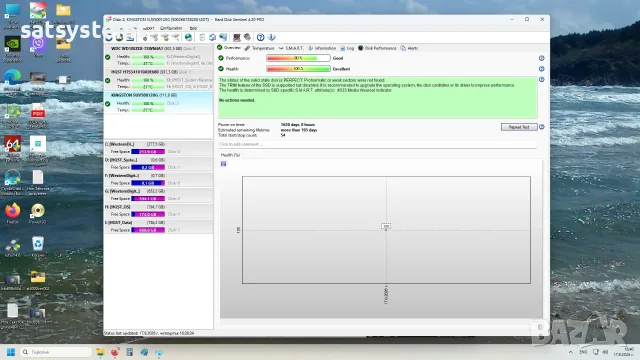
Task: Click the first disk test icon after the toolbar separator
Action: tap(144, 38)
